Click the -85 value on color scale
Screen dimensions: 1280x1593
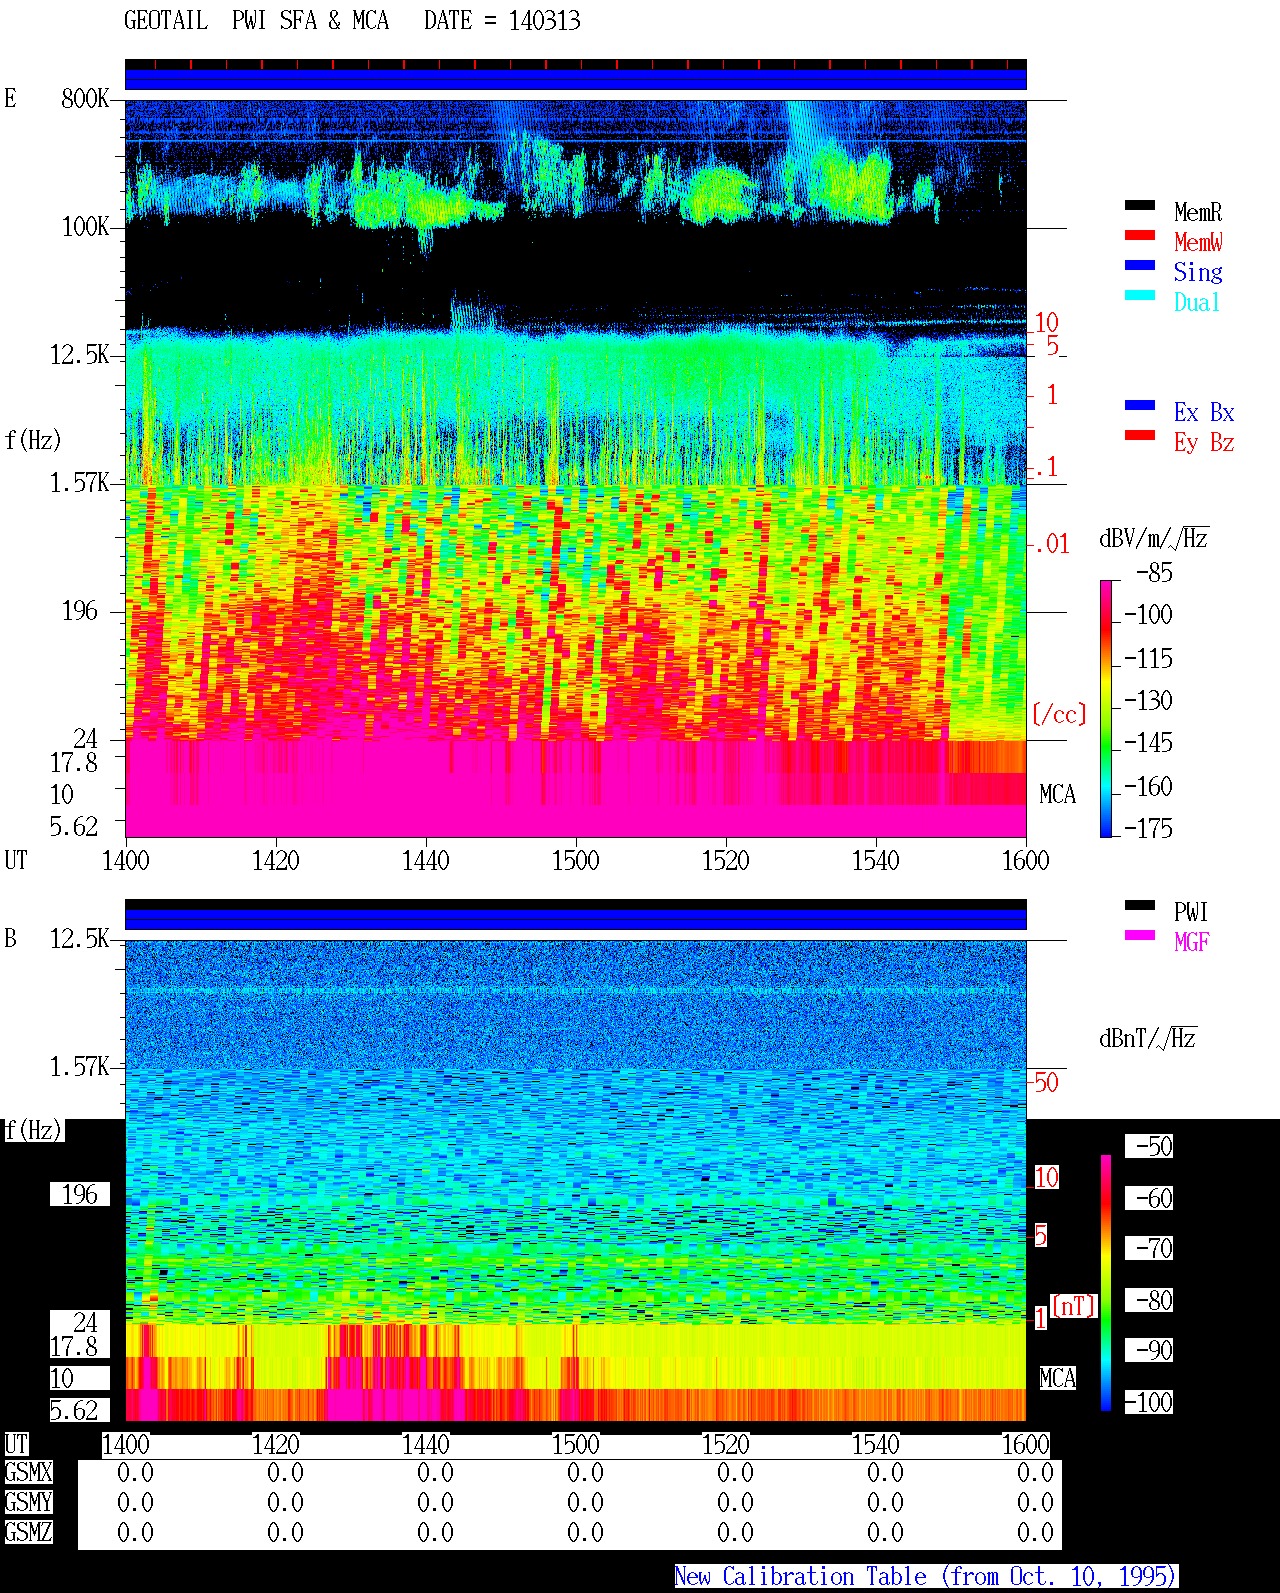tap(1154, 573)
